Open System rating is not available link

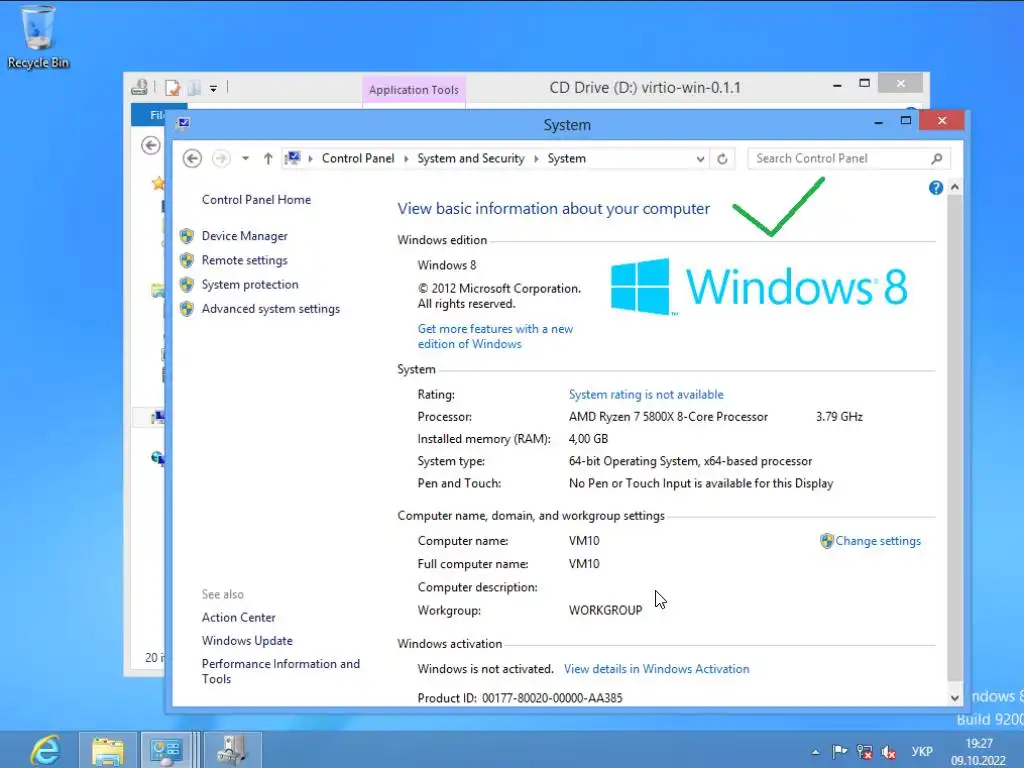(646, 394)
